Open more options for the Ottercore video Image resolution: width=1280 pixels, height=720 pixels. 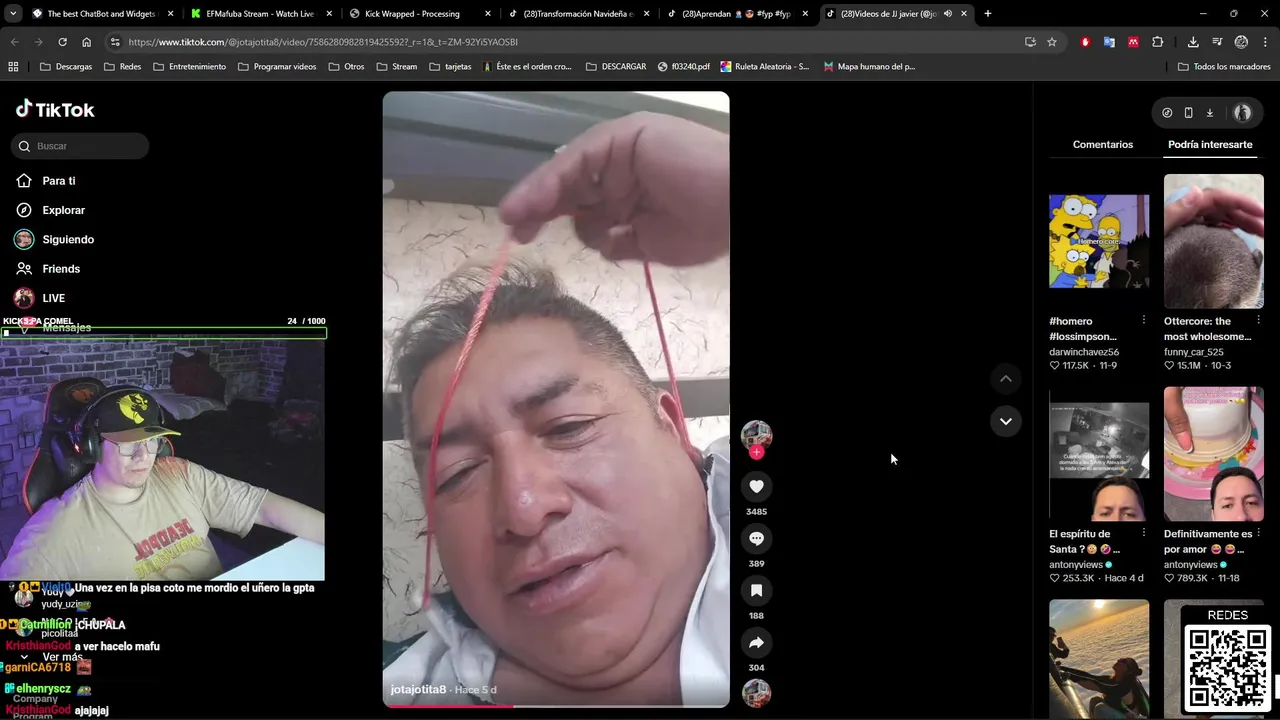(x=1258, y=320)
